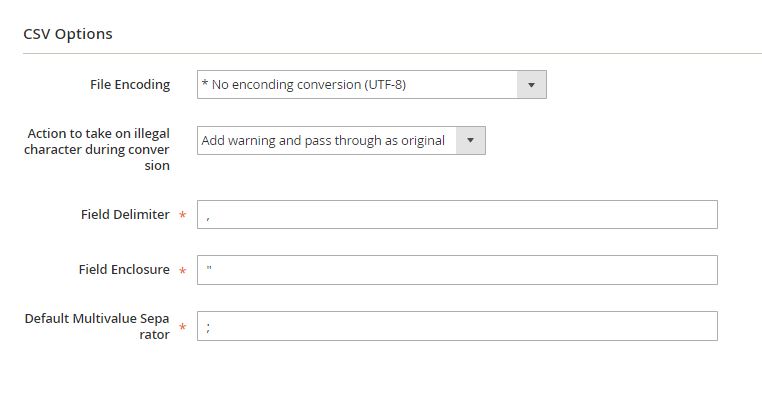Viewport: 762px width, 407px height.
Task: Click 'Add warning and pass through as original' box
Action: [x=341, y=141]
